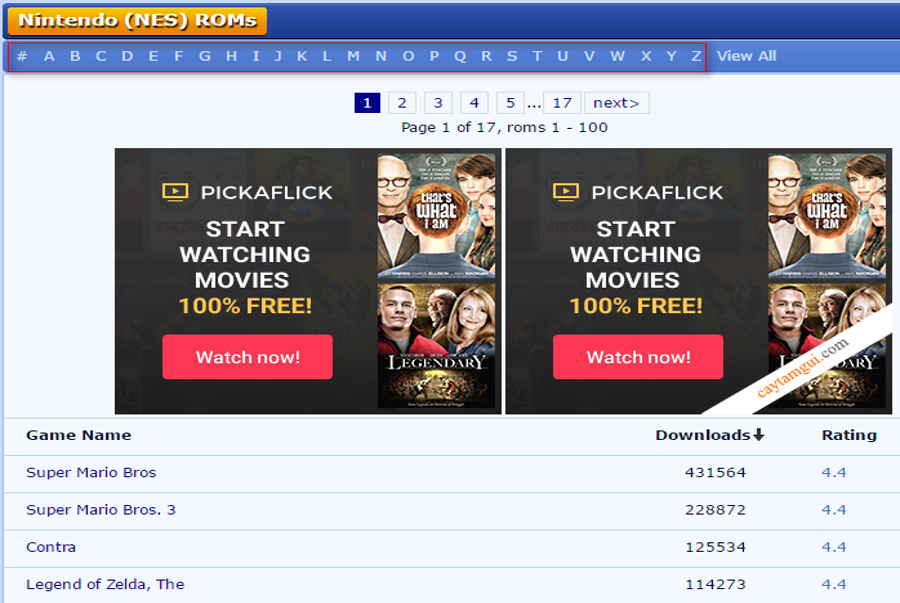This screenshot has height=603, width=900.
Task: Filter ROMs by the # symbol
Action: coord(22,56)
